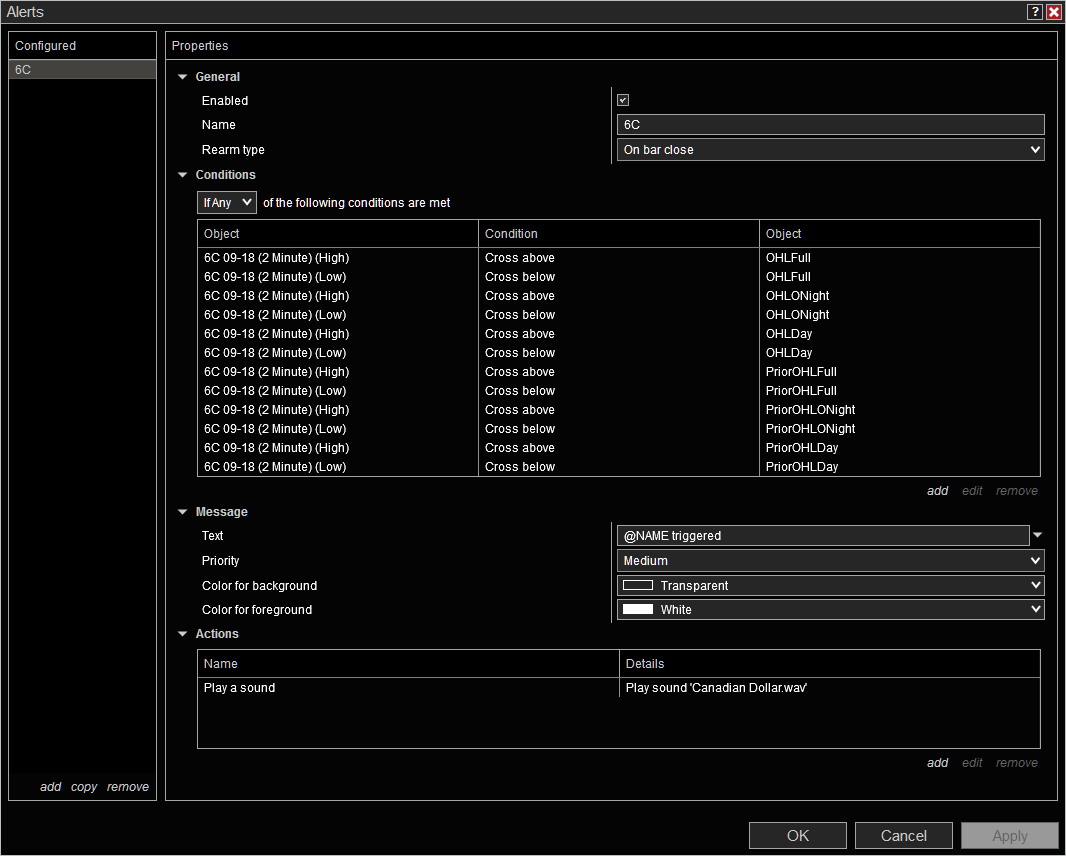Select the Cross above OHLFull condition row

pyautogui.click(x=619, y=258)
